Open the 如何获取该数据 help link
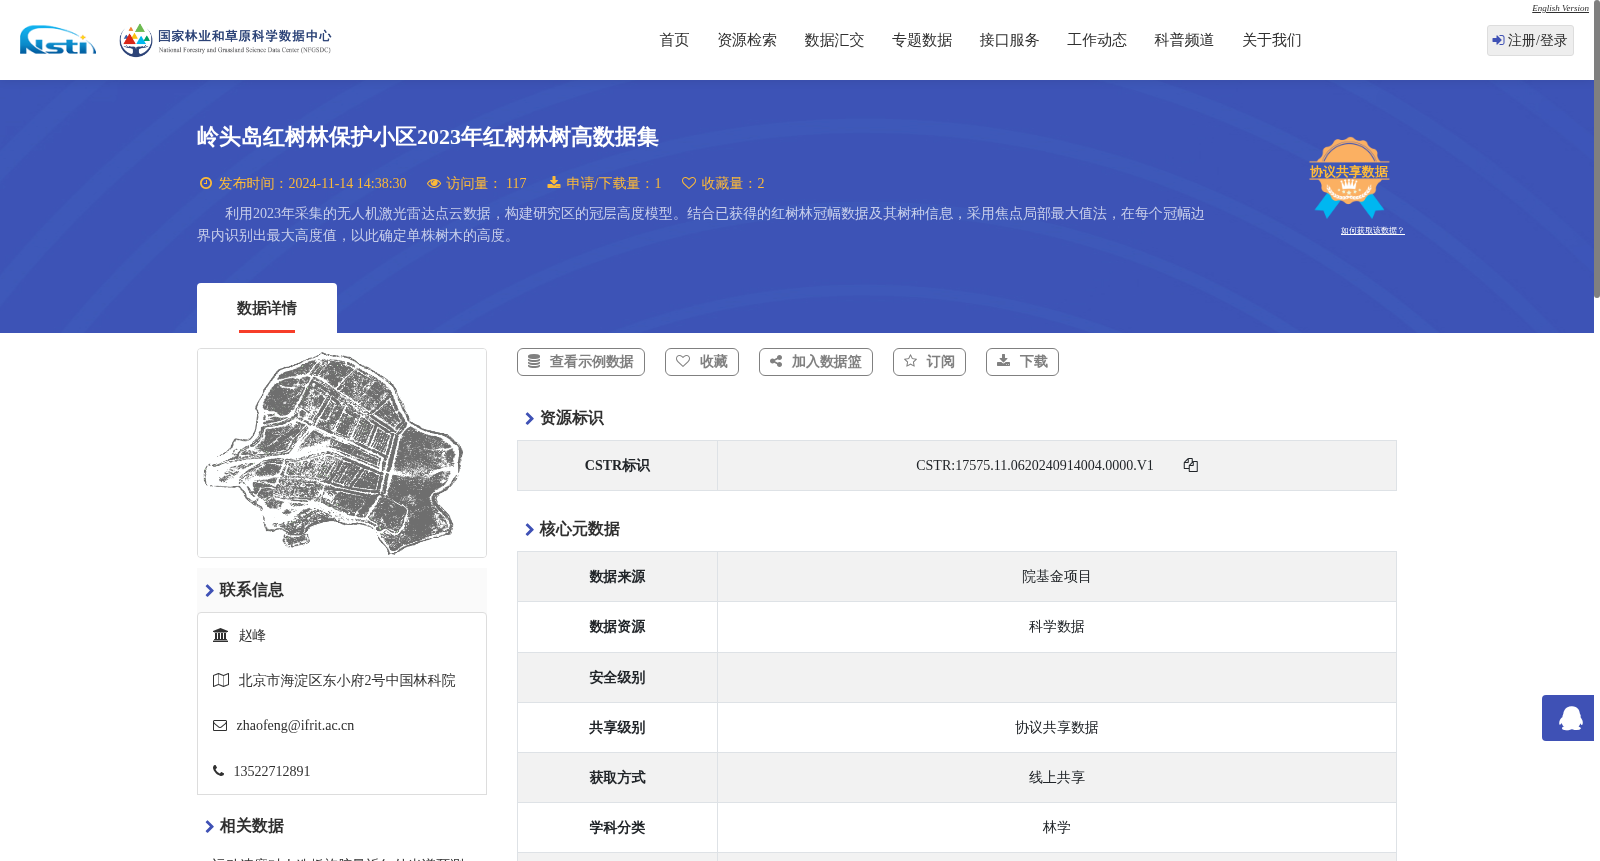This screenshot has width=1600, height=861. pyautogui.click(x=1372, y=231)
